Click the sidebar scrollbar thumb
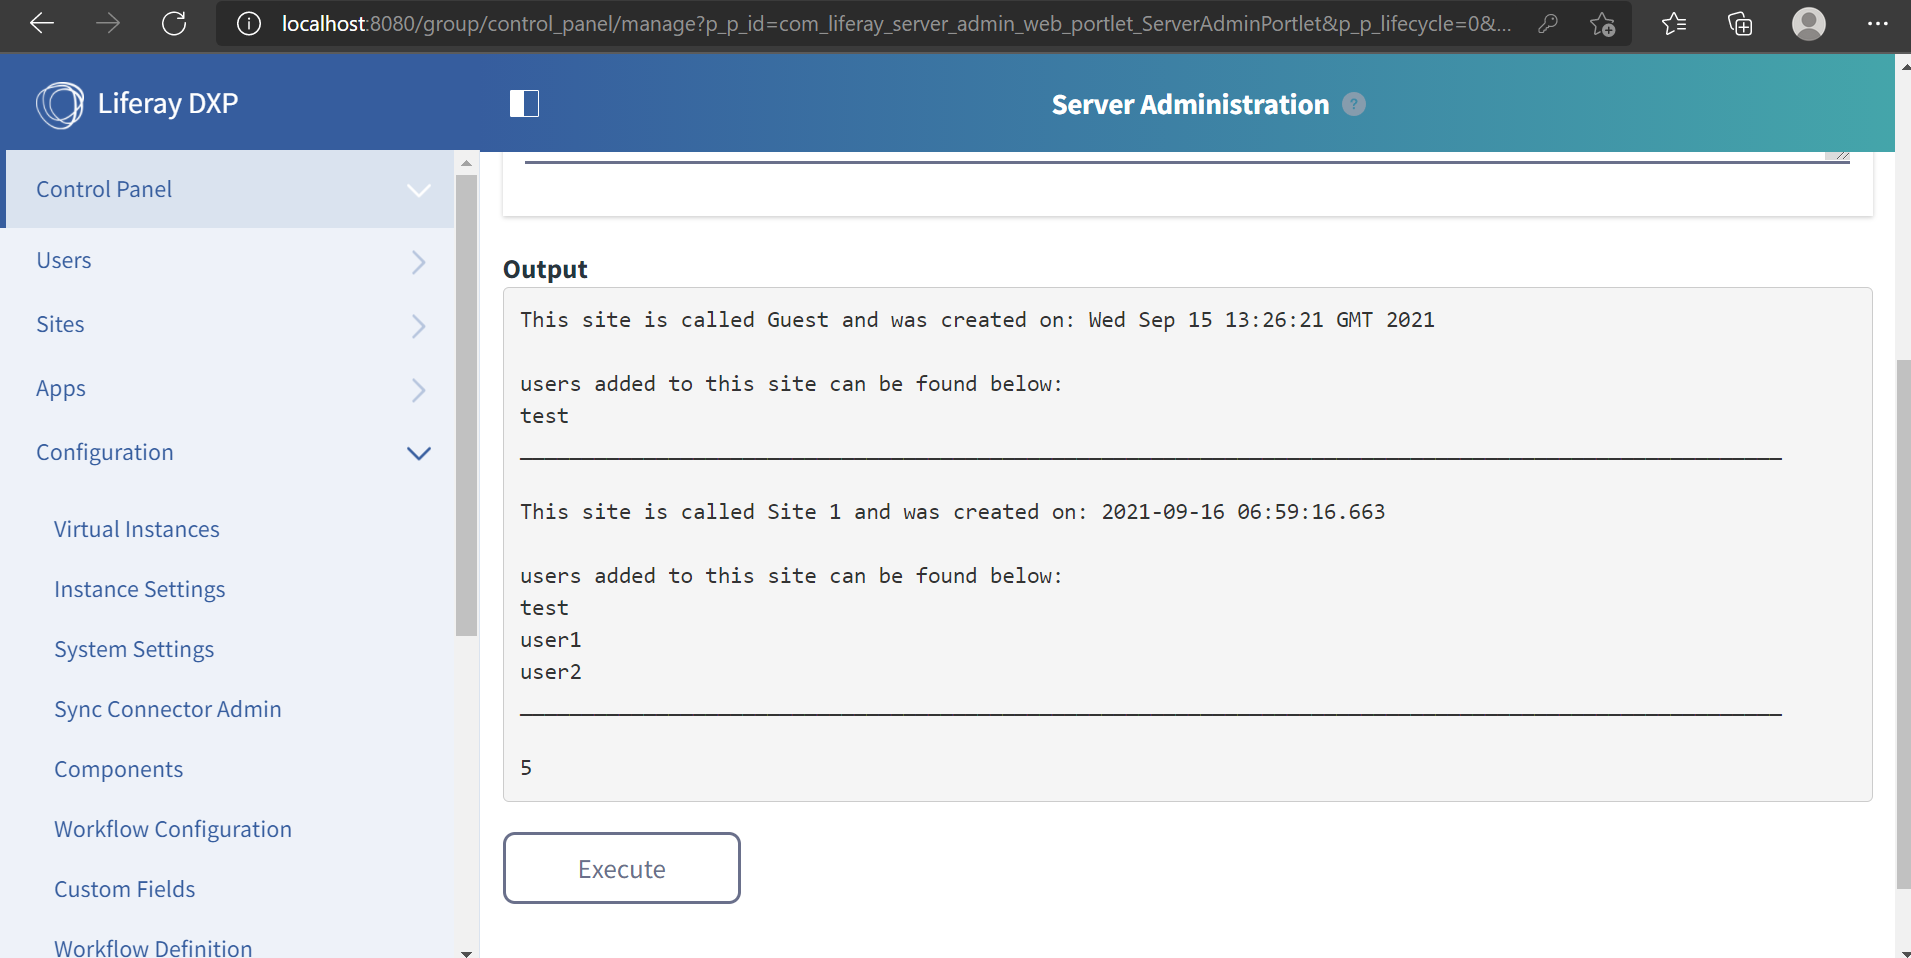 [x=466, y=405]
